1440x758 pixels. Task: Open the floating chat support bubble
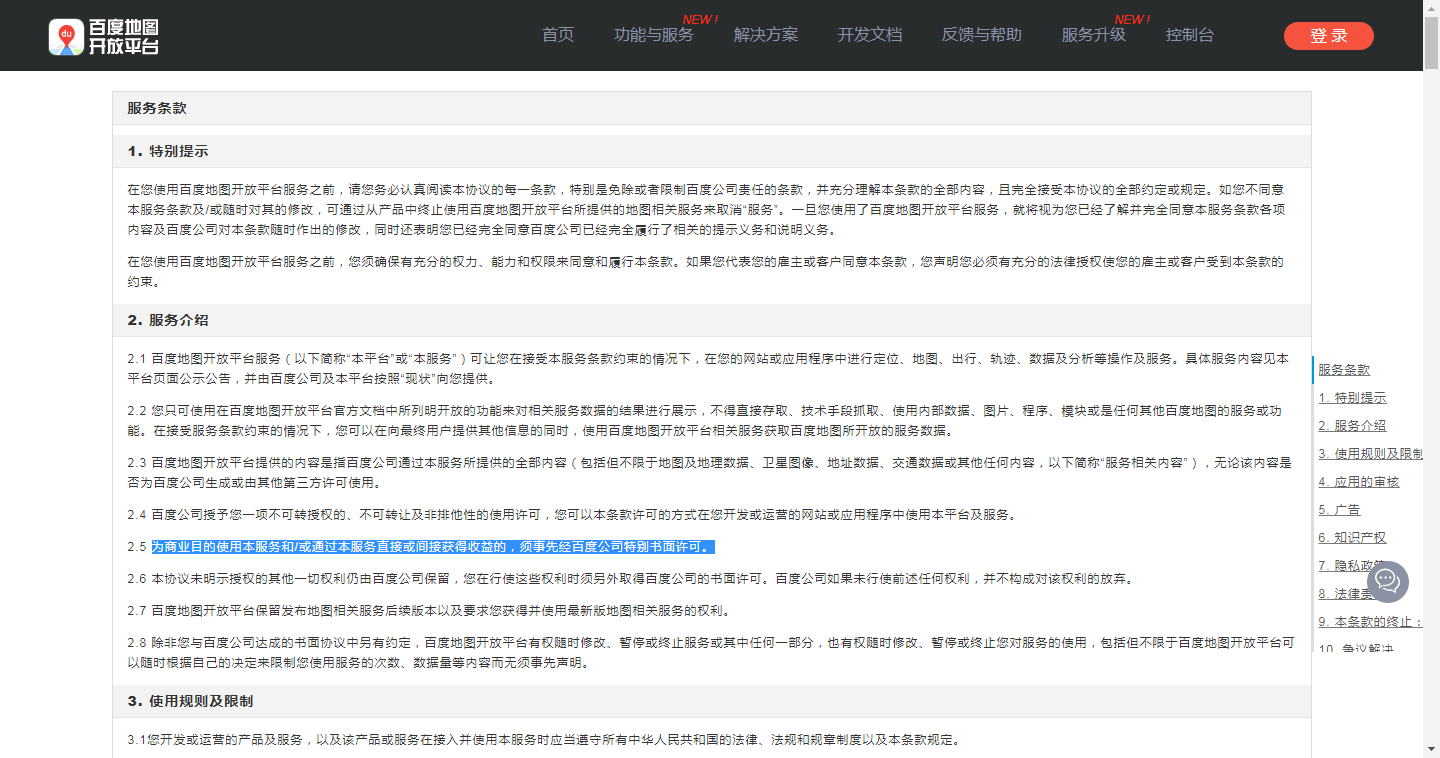pos(1387,581)
